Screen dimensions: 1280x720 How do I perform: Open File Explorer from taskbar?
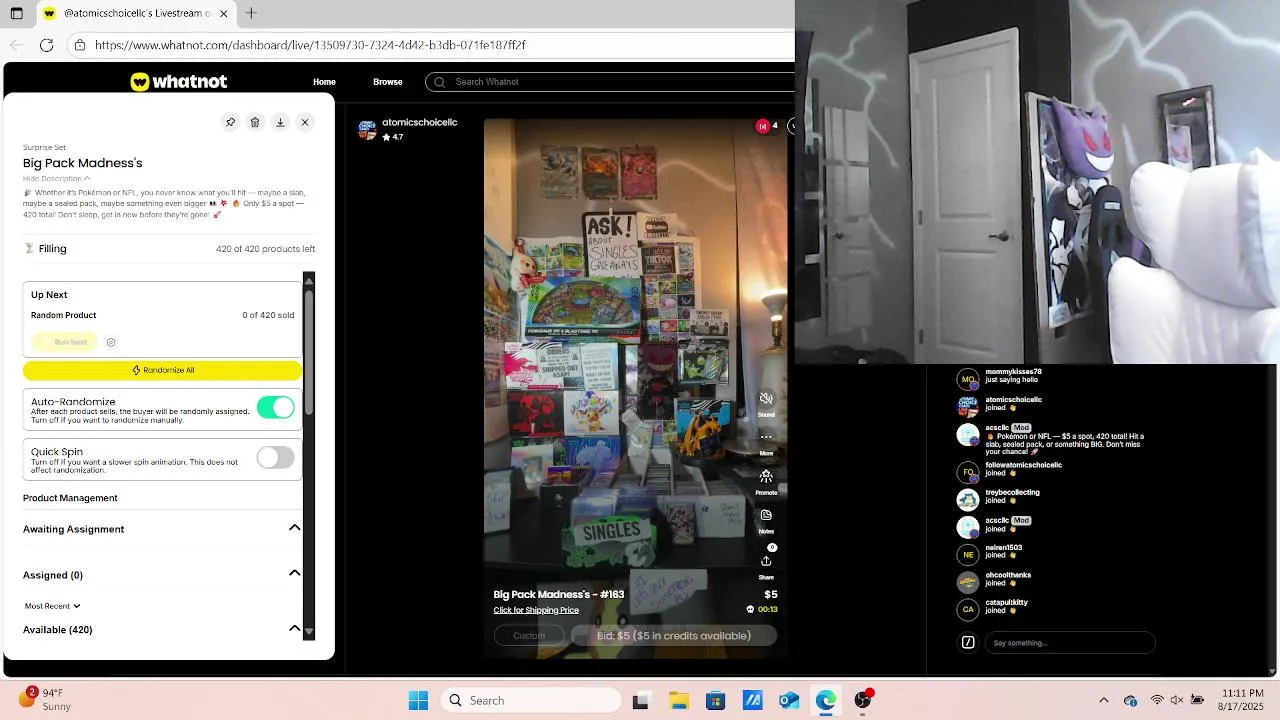pos(678,701)
